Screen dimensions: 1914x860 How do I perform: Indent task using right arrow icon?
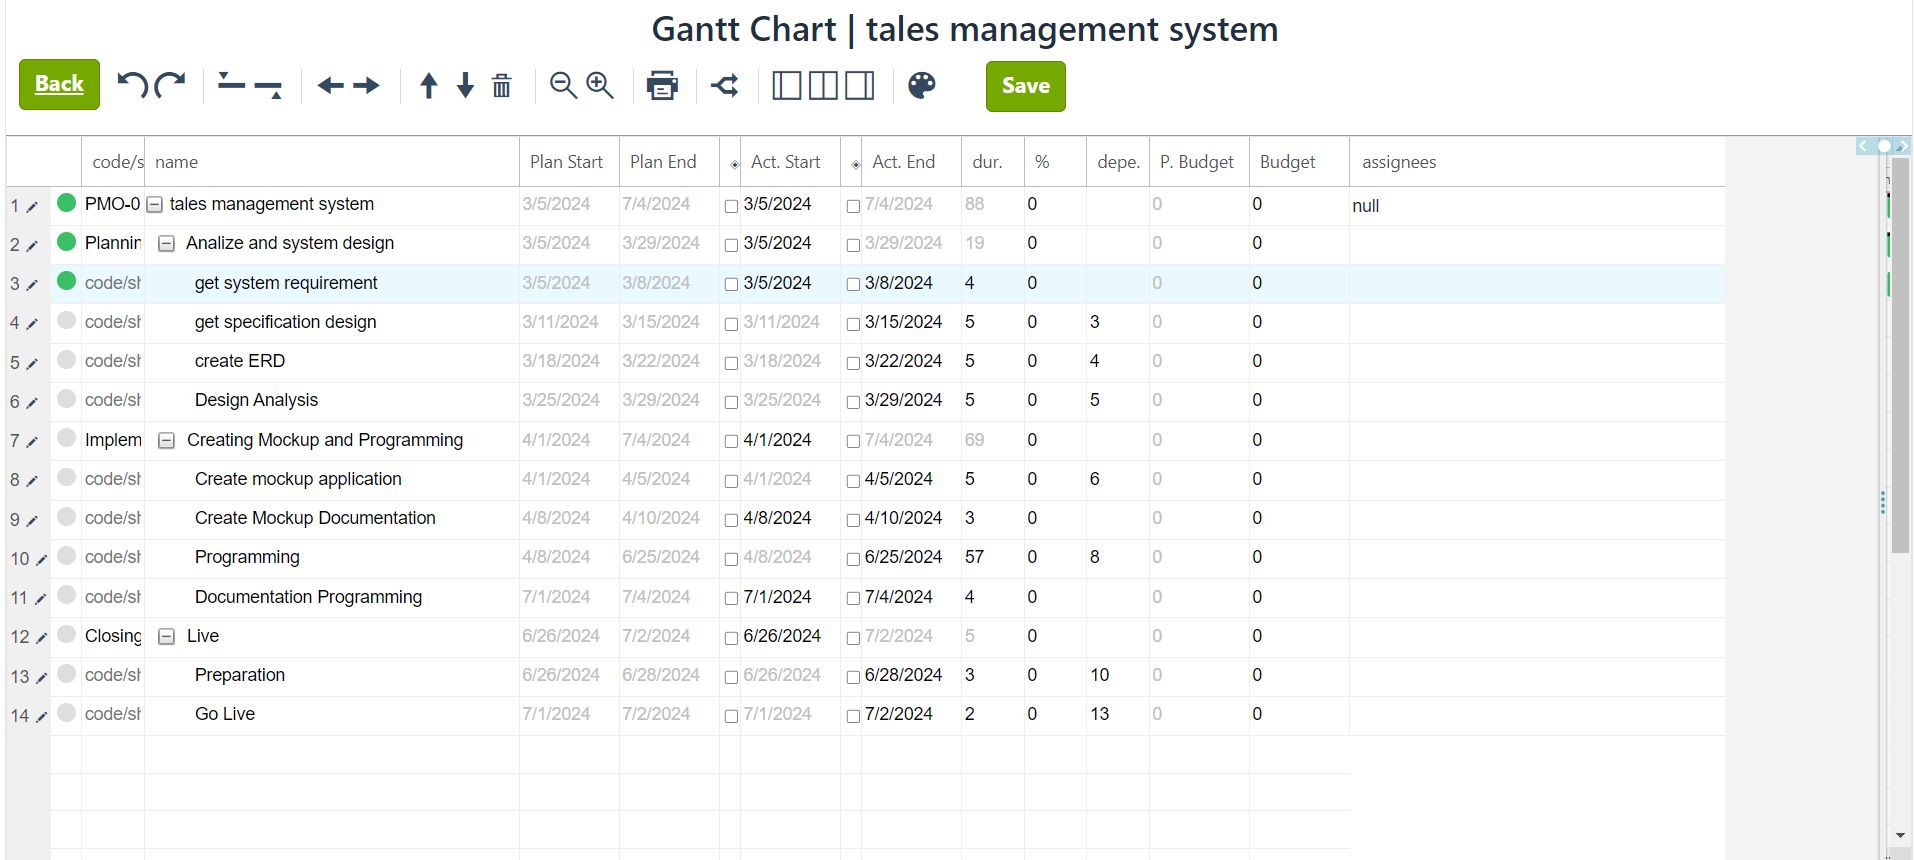pos(367,86)
